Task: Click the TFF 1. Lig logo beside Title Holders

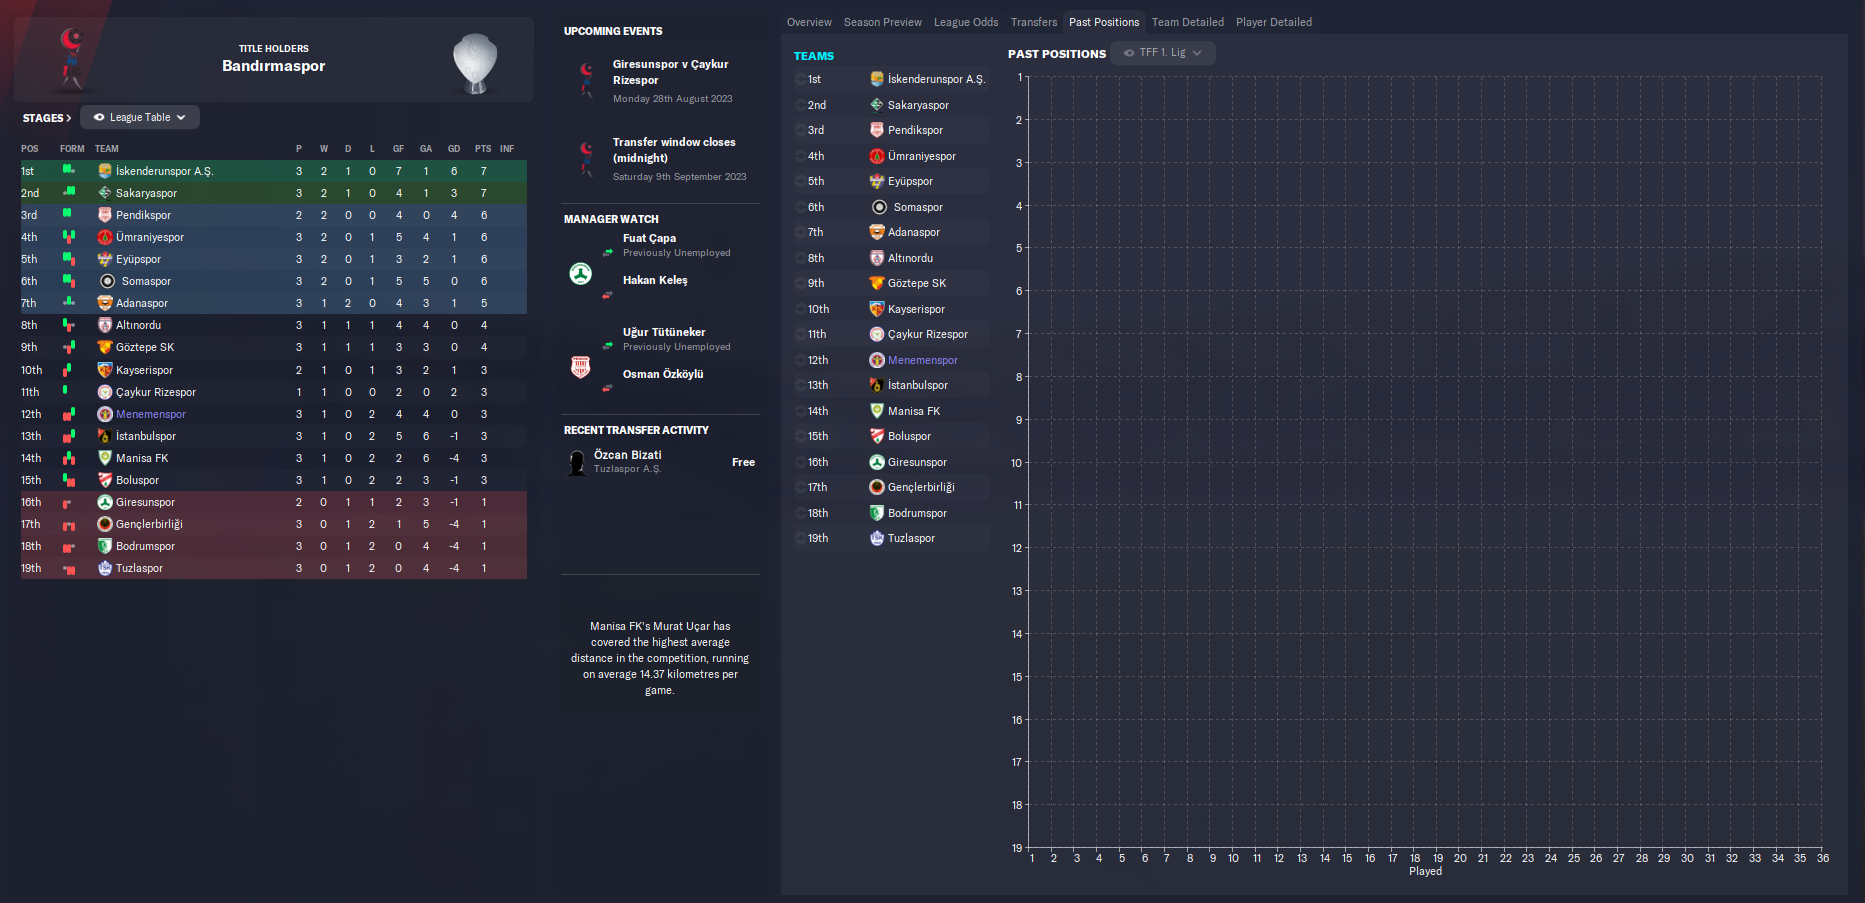Action: click(x=71, y=59)
